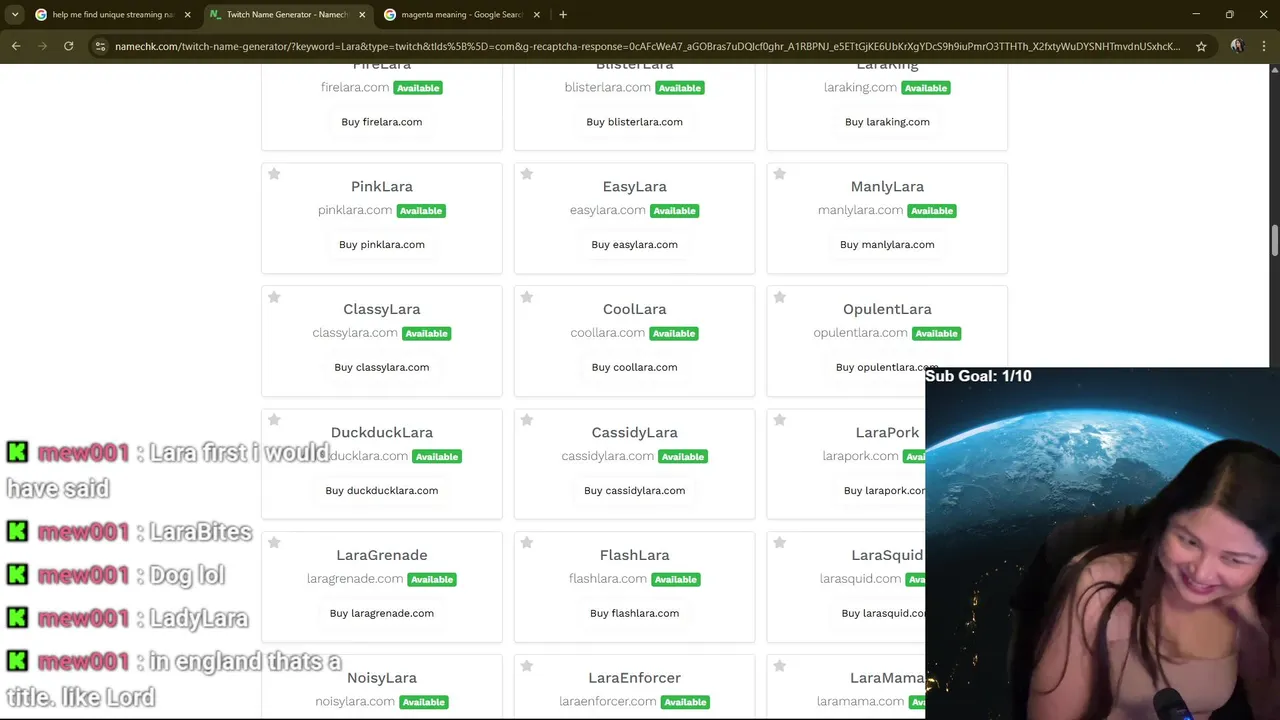Click the star icon on LaraMama card
Image resolution: width=1280 pixels, height=720 pixels.
click(780, 666)
